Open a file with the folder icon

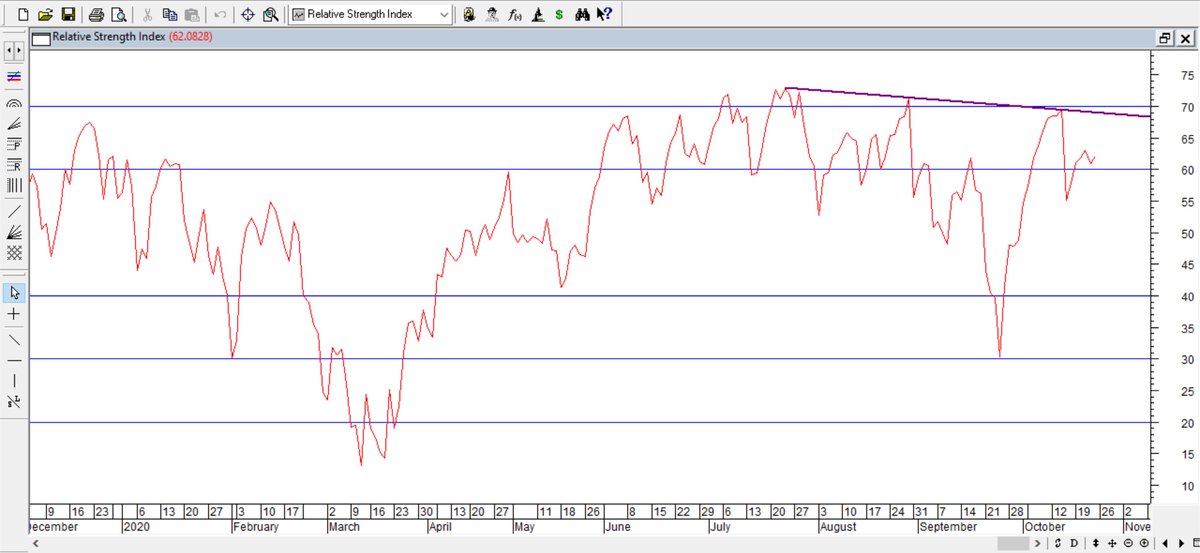click(x=45, y=15)
